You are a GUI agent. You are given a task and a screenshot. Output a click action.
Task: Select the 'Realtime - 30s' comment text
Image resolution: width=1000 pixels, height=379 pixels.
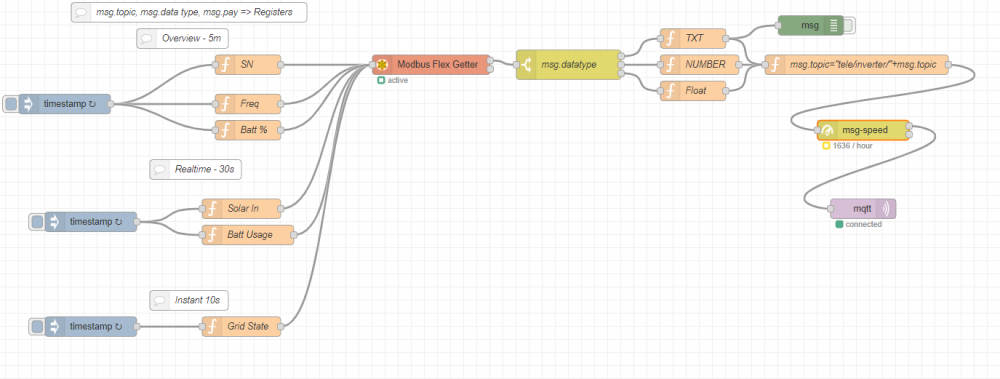tap(205, 170)
